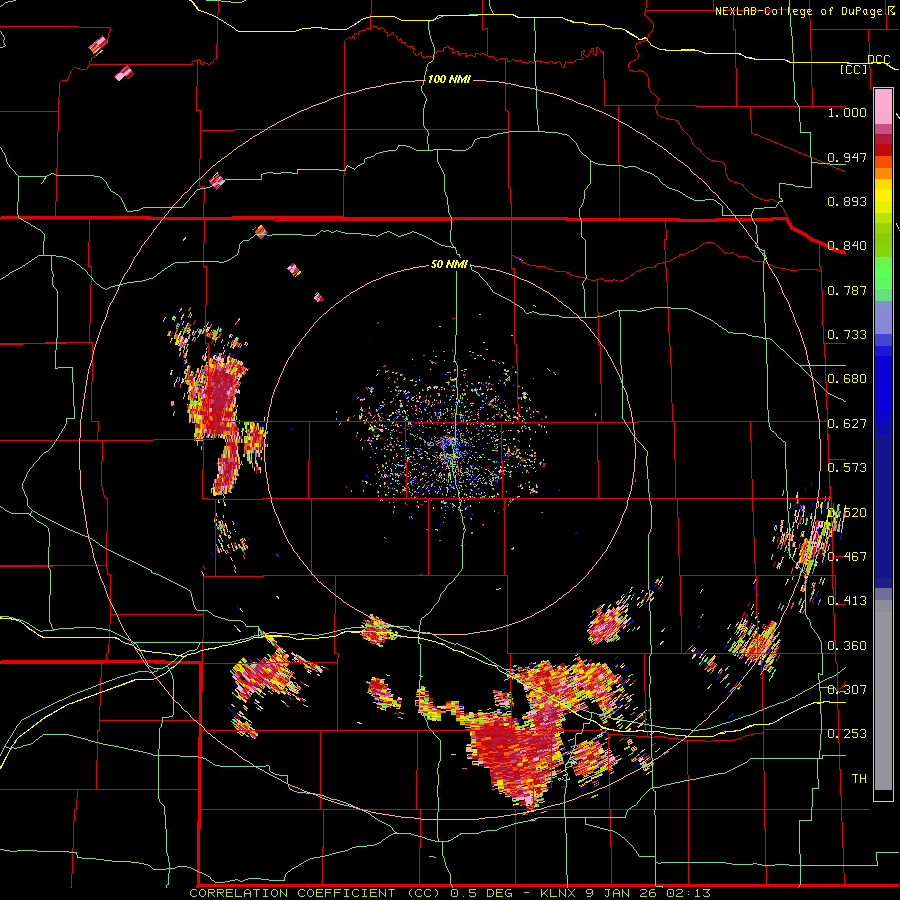This screenshot has width=900, height=900.
Task: Click the bright green segment of the color bar
Action: coord(883,273)
